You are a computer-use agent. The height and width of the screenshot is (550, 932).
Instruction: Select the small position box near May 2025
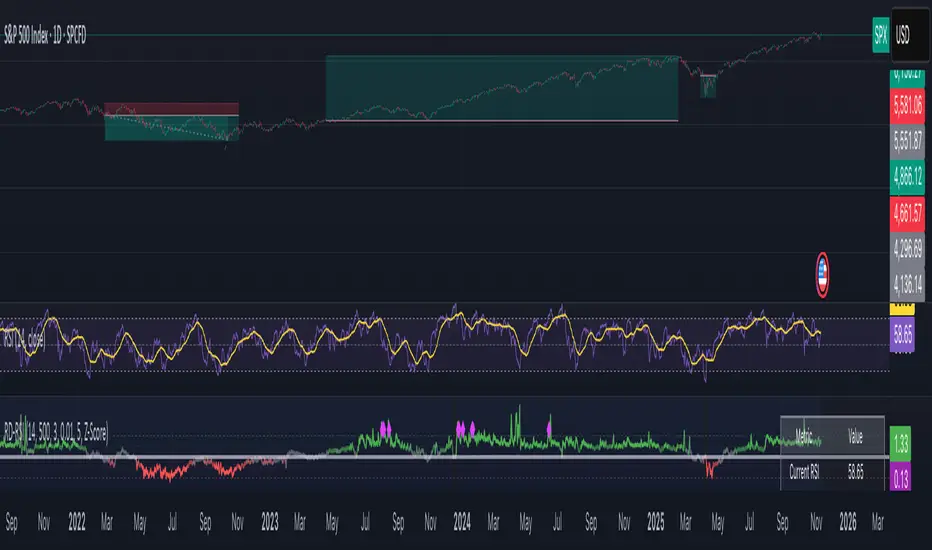click(x=708, y=86)
